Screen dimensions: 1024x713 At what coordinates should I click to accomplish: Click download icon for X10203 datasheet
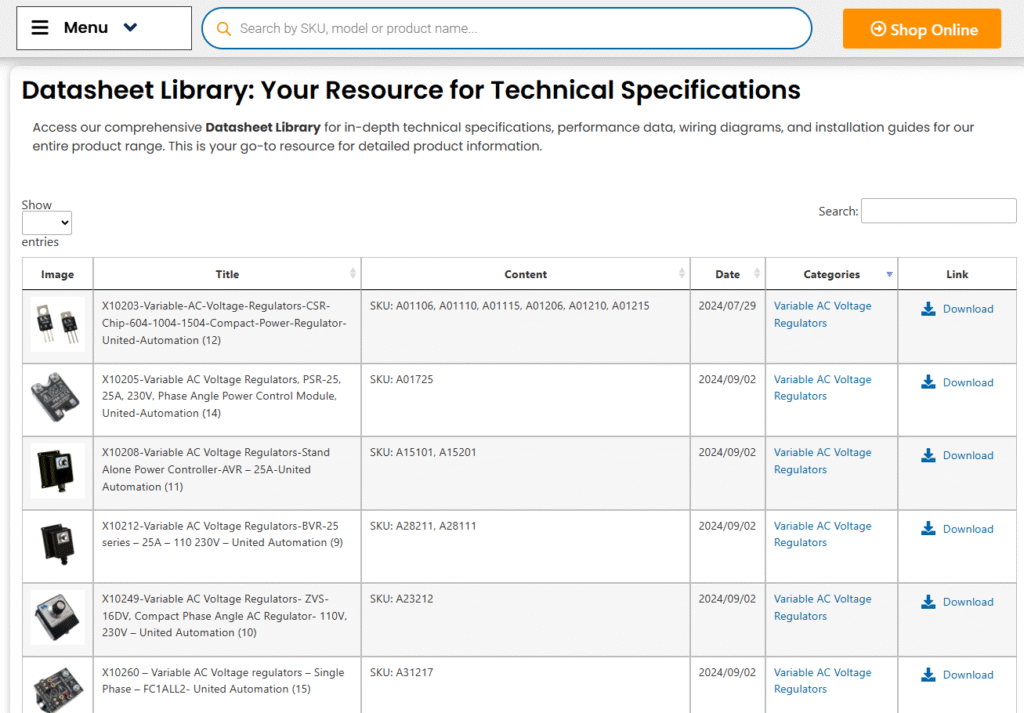click(928, 309)
